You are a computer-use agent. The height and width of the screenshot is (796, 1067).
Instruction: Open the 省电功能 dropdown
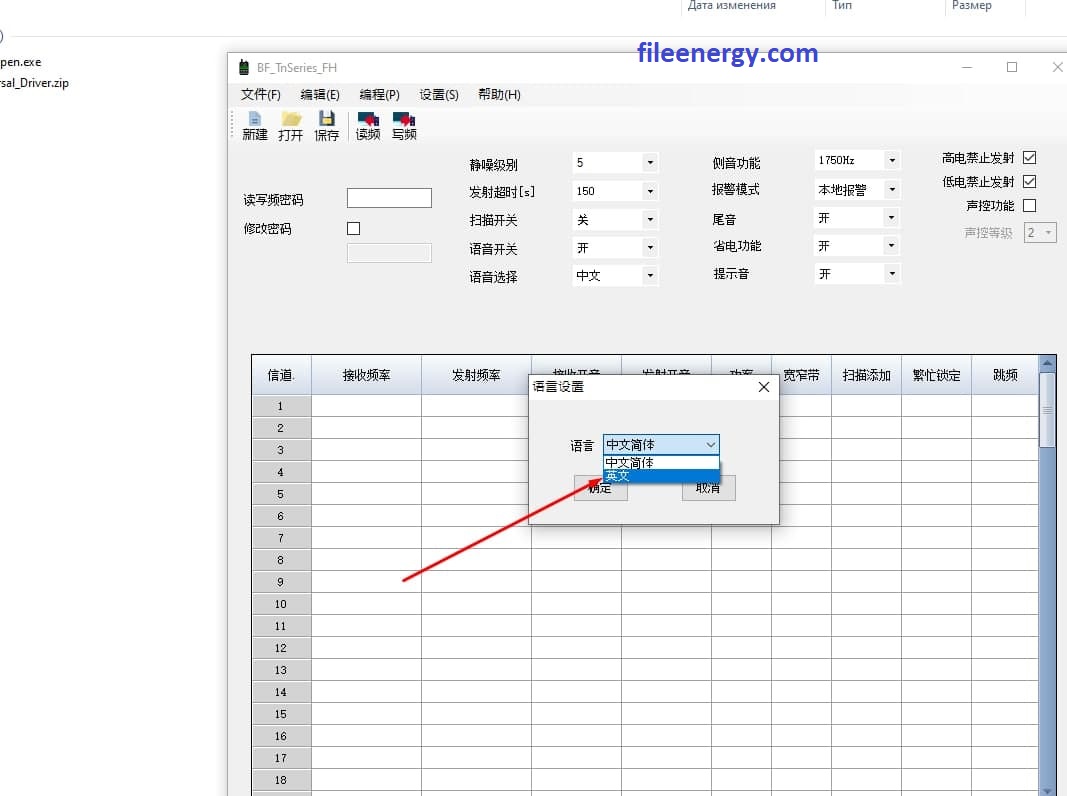click(857, 246)
